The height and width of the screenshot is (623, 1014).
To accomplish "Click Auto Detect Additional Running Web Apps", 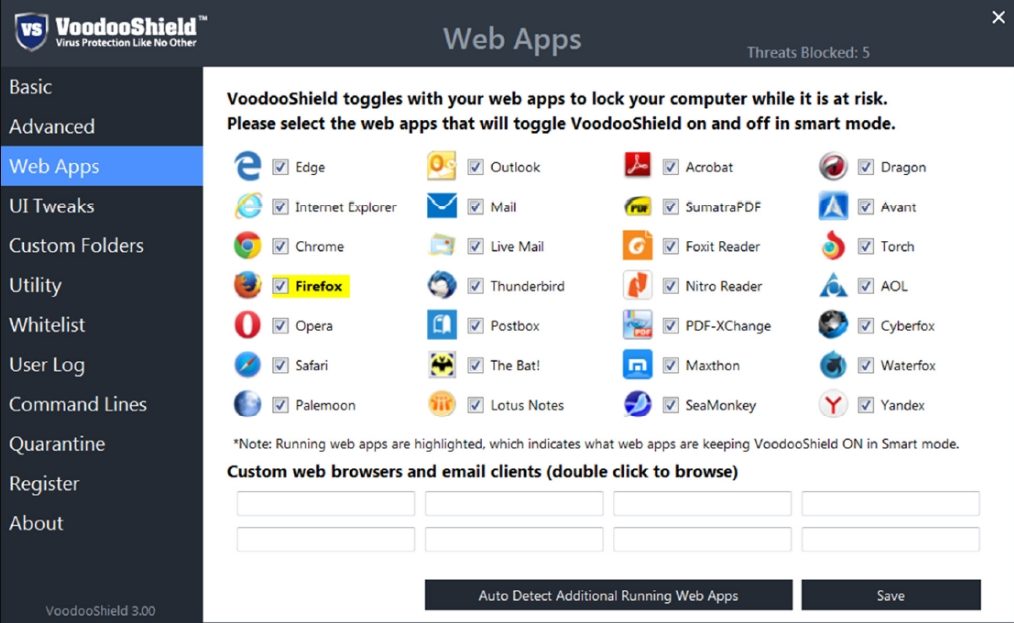I will [609, 595].
